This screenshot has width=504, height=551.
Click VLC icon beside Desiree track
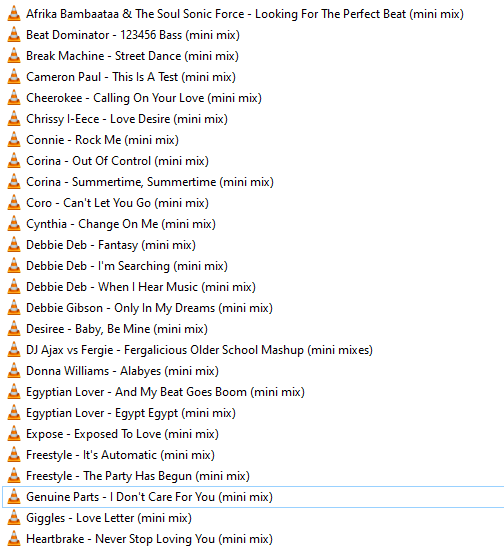click(14, 329)
